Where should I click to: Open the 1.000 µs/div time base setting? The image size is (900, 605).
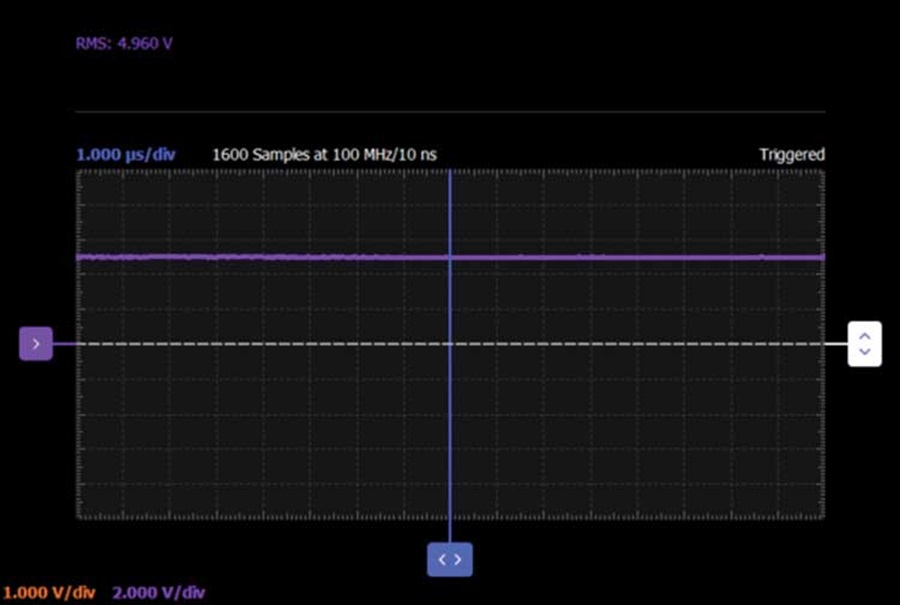click(x=126, y=155)
